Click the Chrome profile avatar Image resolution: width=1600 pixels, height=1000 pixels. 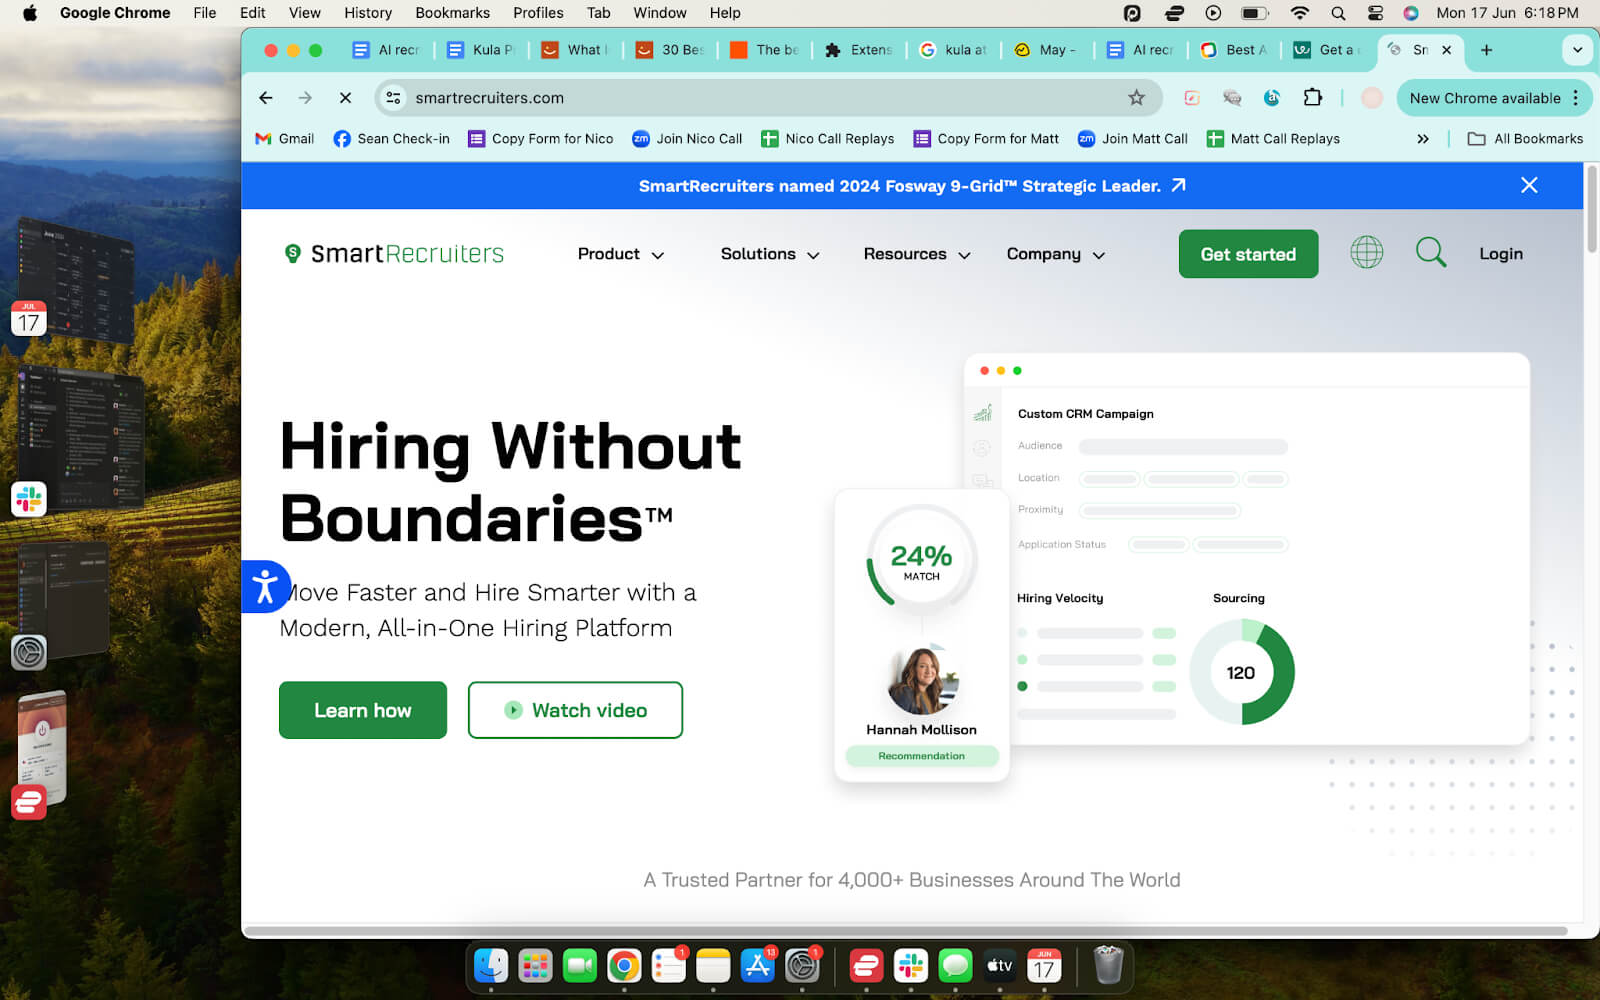coord(1372,97)
